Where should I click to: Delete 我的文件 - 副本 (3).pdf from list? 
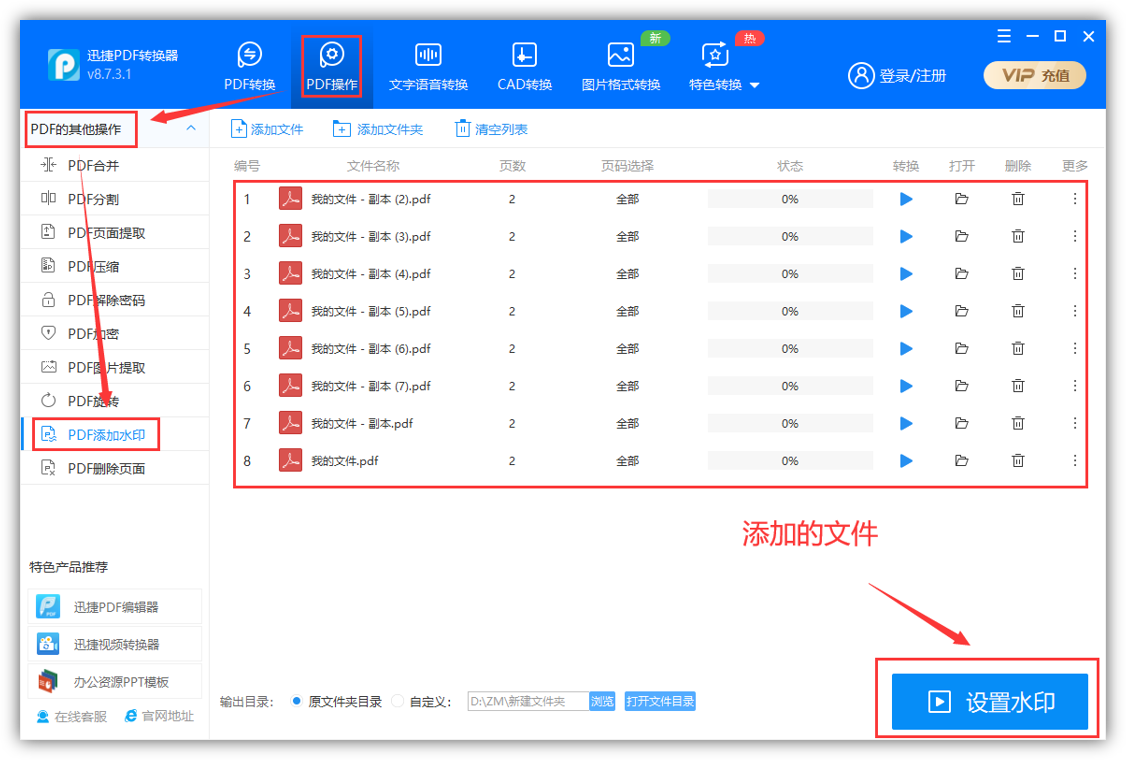[x=1018, y=236]
